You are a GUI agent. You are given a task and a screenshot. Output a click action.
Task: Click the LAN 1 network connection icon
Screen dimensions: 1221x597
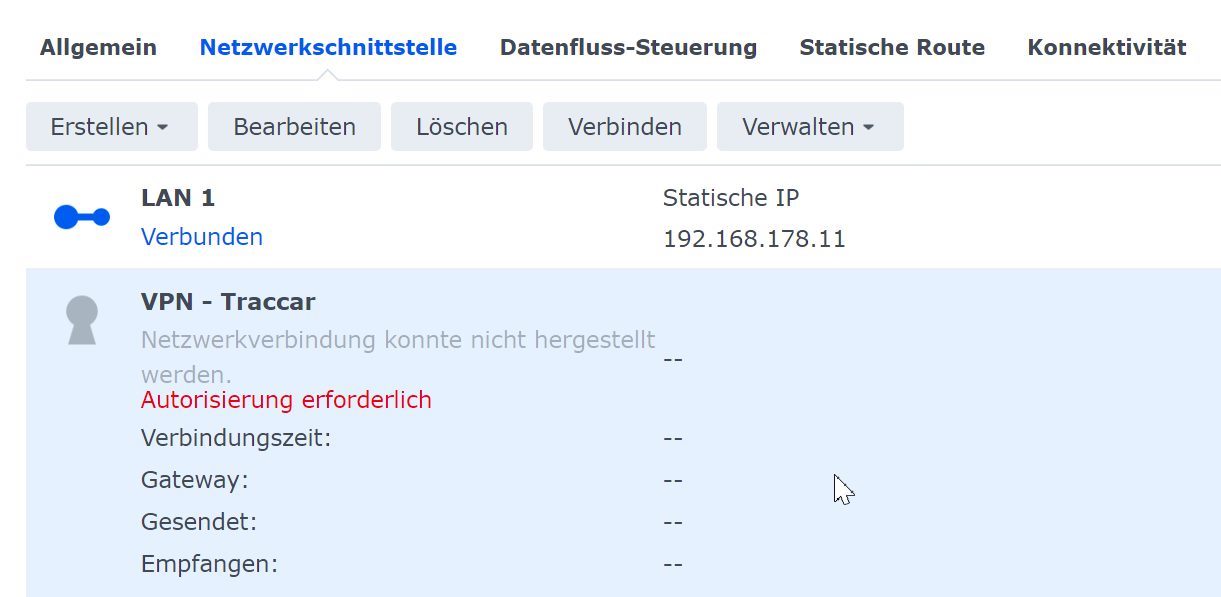coord(81,217)
